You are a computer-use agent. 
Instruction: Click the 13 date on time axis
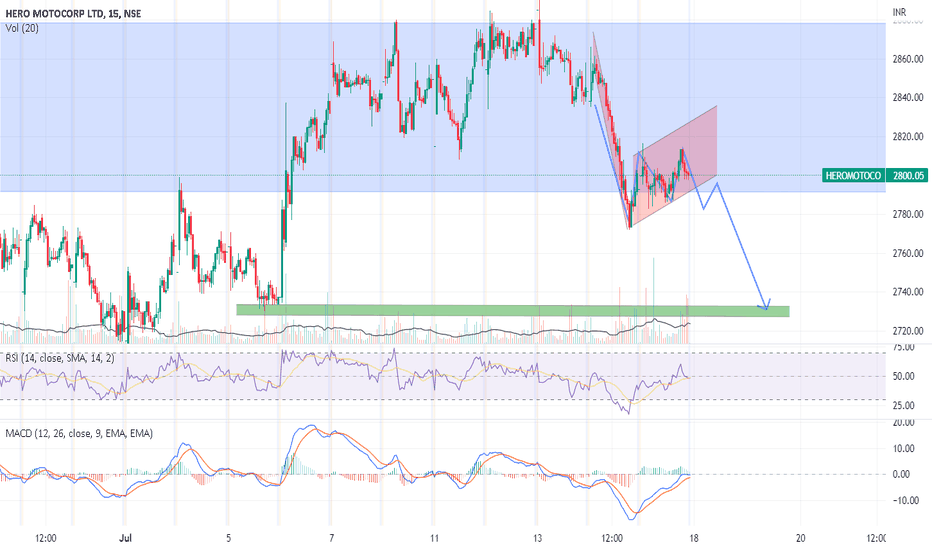click(x=537, y=538)
